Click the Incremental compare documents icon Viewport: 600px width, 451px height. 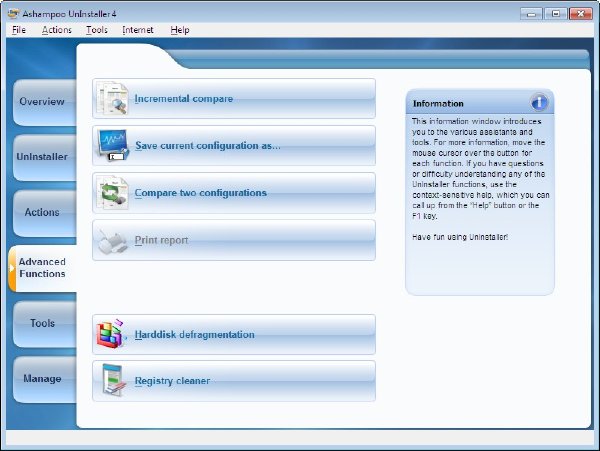tap(112, 98)
